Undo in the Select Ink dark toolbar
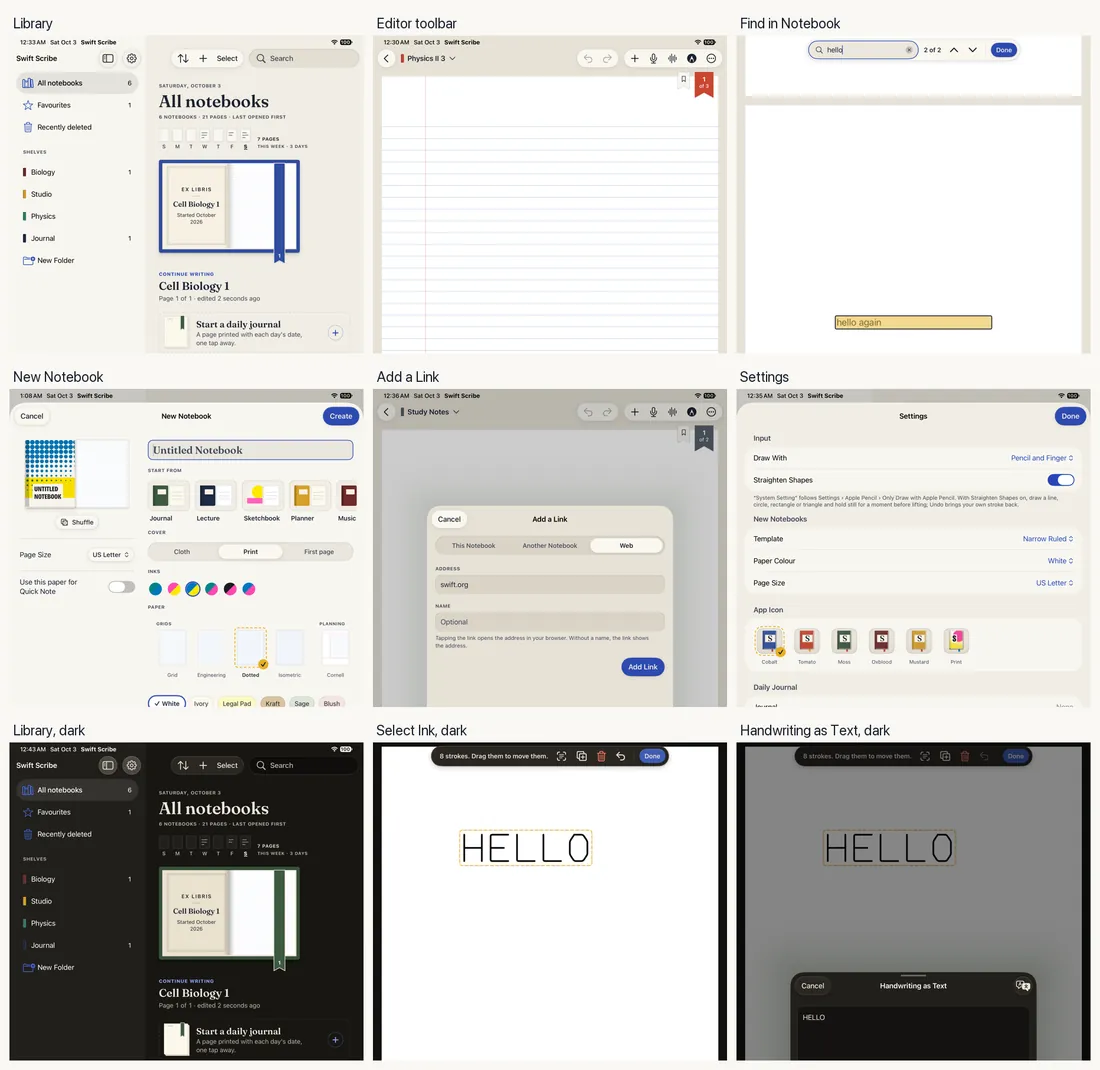Viewport: 1100px width, 1070px height. 621,756
